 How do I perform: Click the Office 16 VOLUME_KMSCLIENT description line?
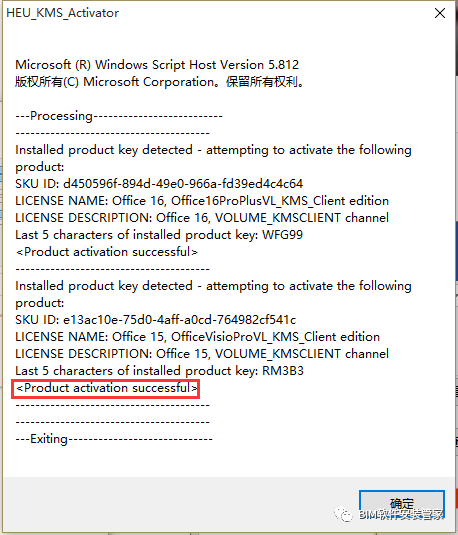pyautogui.click(x=202, y=218)
